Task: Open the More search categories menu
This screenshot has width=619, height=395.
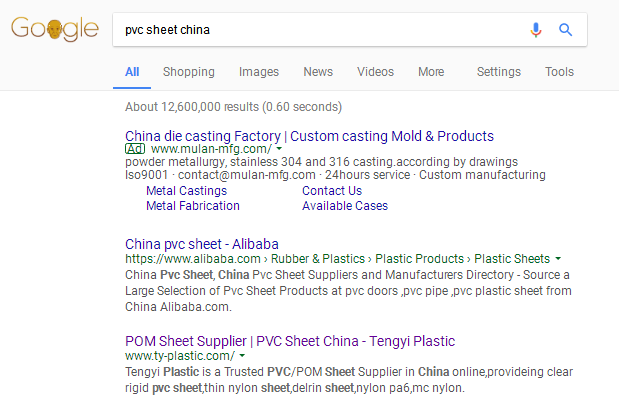Action: click(x=431, y=72)
